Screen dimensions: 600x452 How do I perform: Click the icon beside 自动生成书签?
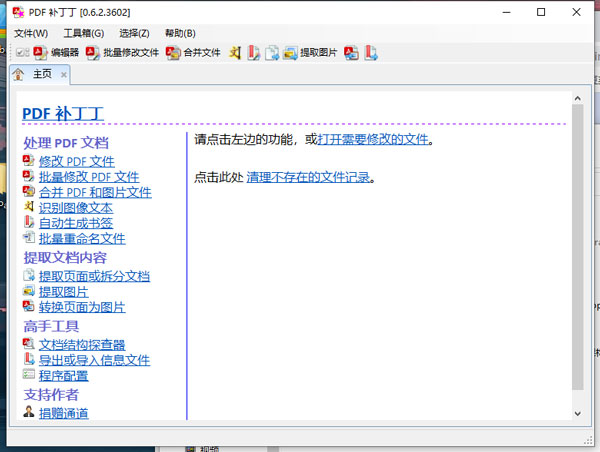[29, 223]
